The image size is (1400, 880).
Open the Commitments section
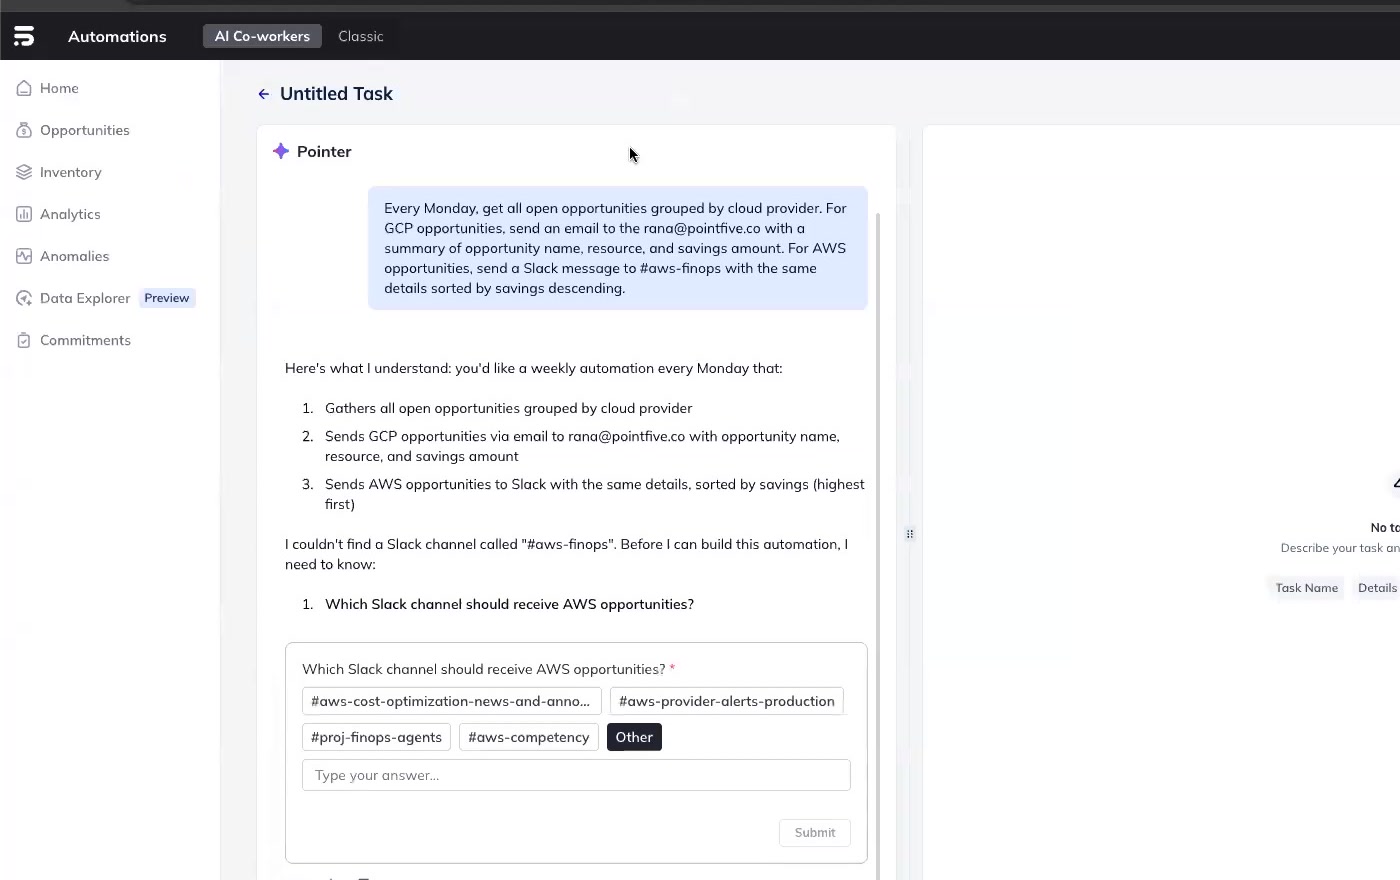pyautogui.click(x=85, y=340)
